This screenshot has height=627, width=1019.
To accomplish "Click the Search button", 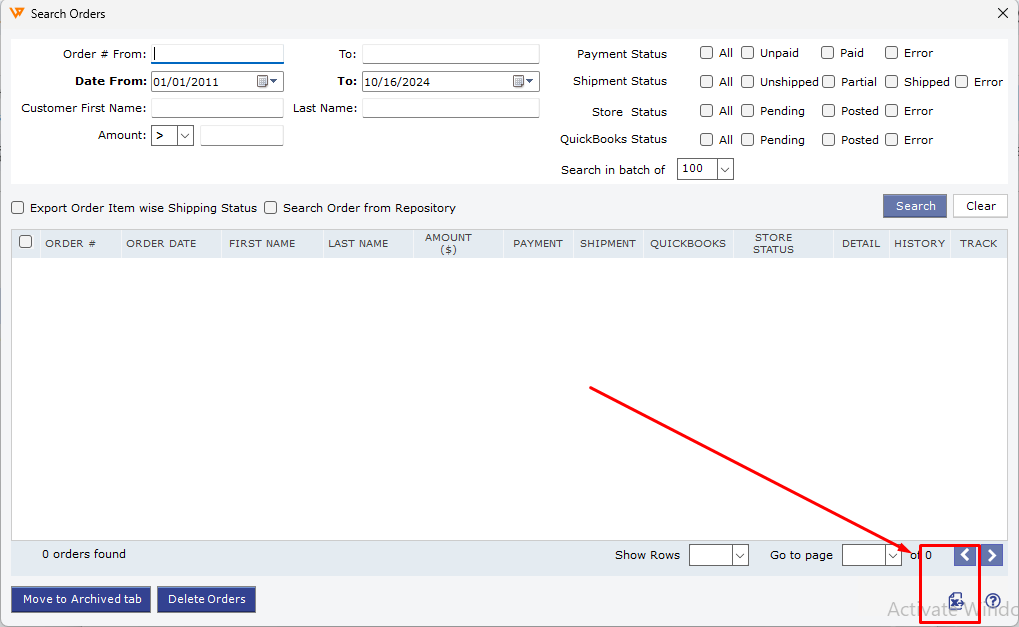I will (915, 206).
